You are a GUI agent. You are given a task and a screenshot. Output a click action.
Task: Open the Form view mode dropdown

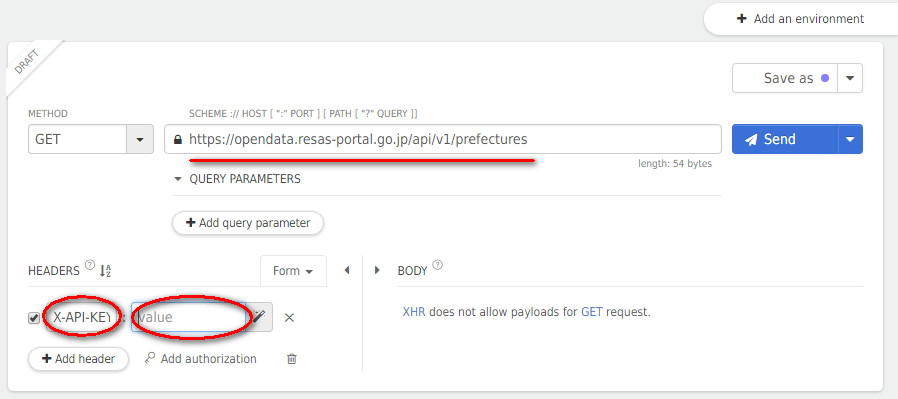[x=293, y=271]
